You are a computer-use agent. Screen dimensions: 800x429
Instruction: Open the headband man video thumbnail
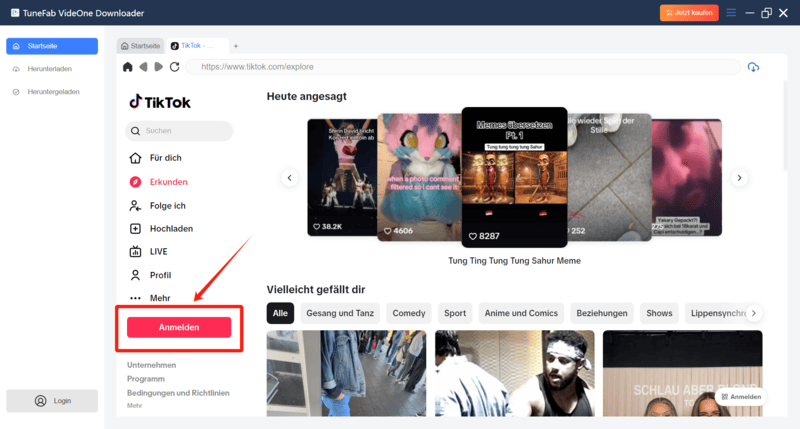point(514,373)
